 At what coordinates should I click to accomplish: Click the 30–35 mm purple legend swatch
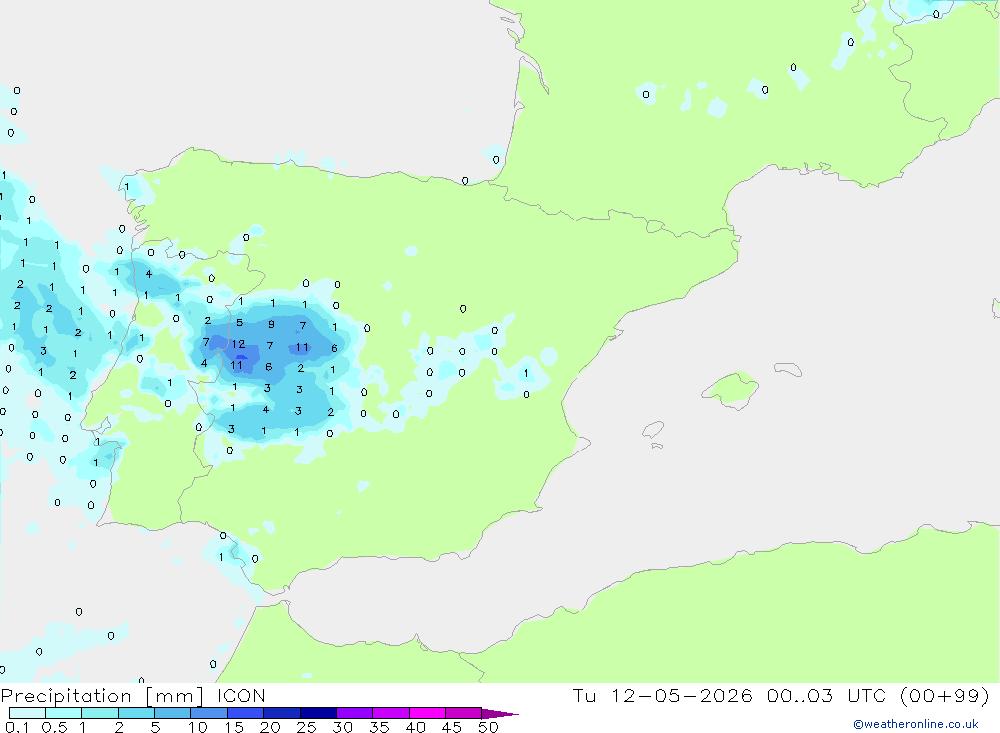pyautogui.click(x=355, y=713)
